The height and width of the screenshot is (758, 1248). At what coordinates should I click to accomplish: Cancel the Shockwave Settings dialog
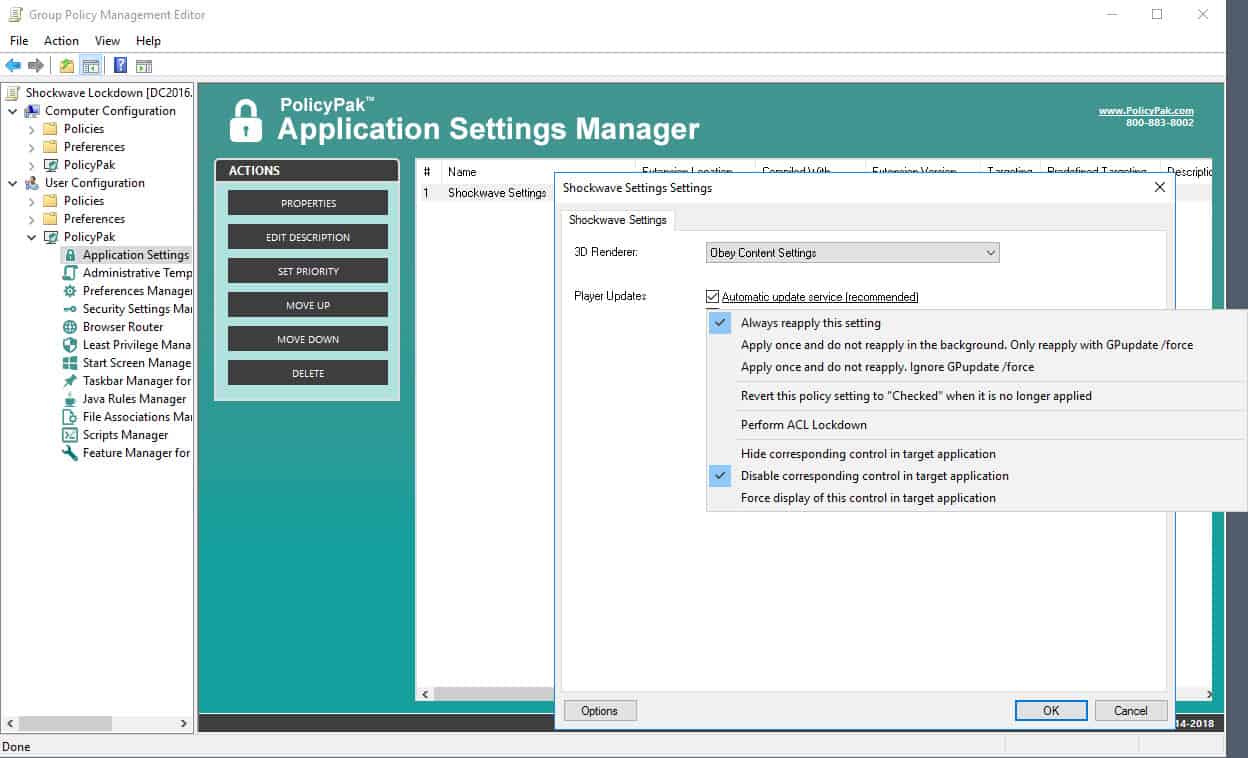click(1131, 711)
